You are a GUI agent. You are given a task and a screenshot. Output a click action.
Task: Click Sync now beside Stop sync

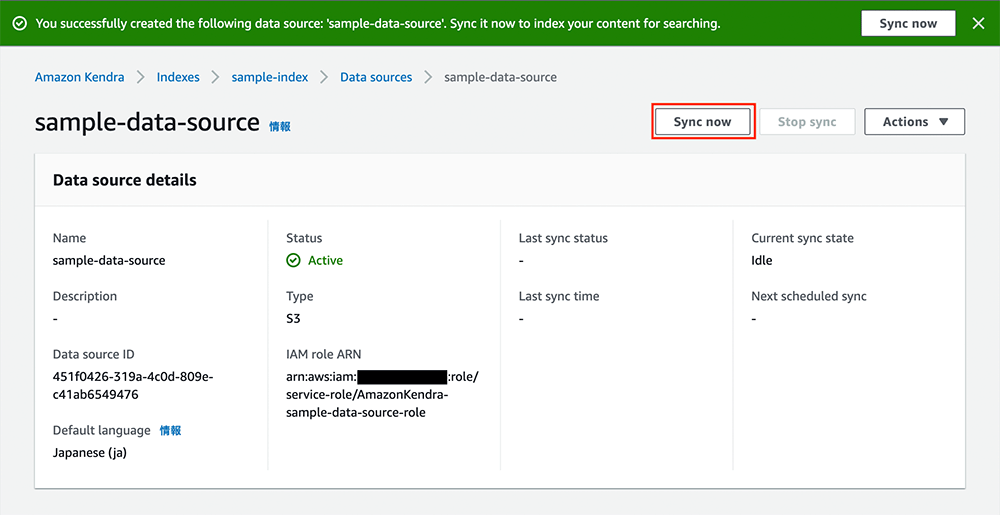[702, 122]
